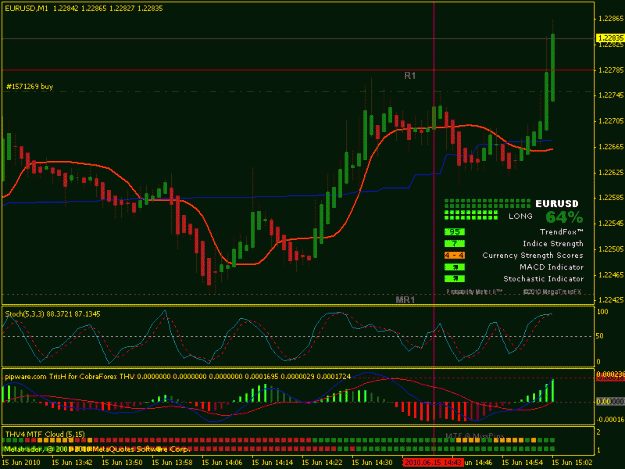This screenshot has width=625, height=469.
Task: Click the dark green probability meter bar beside EURUSD
Action: 487,203
